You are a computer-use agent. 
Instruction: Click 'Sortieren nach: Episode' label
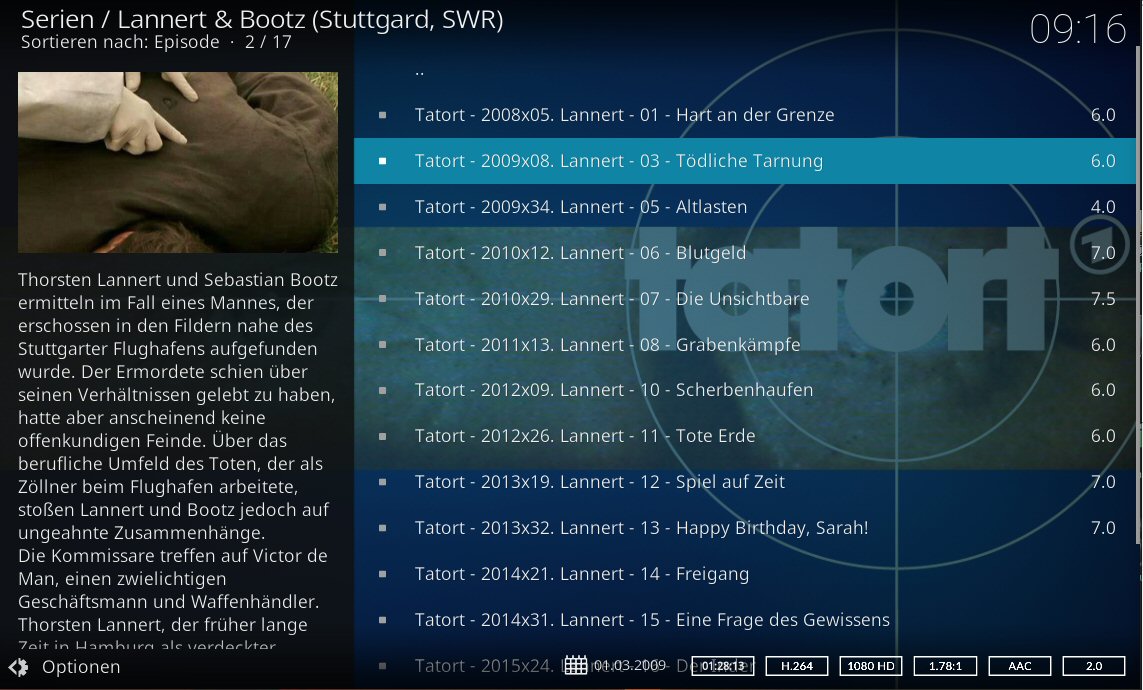pos(120,42)
